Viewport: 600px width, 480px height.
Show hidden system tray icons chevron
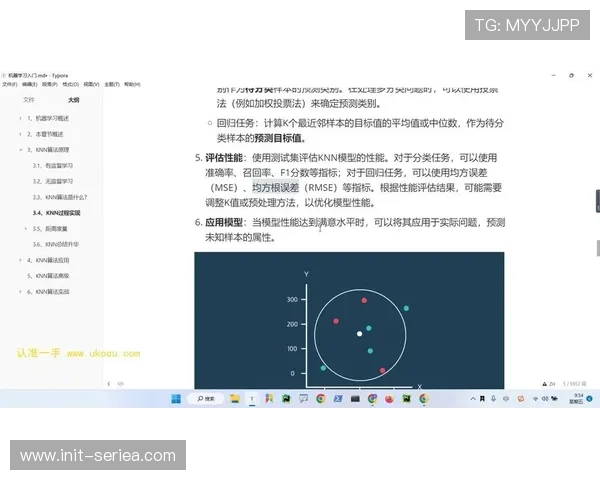coord(473,399)
